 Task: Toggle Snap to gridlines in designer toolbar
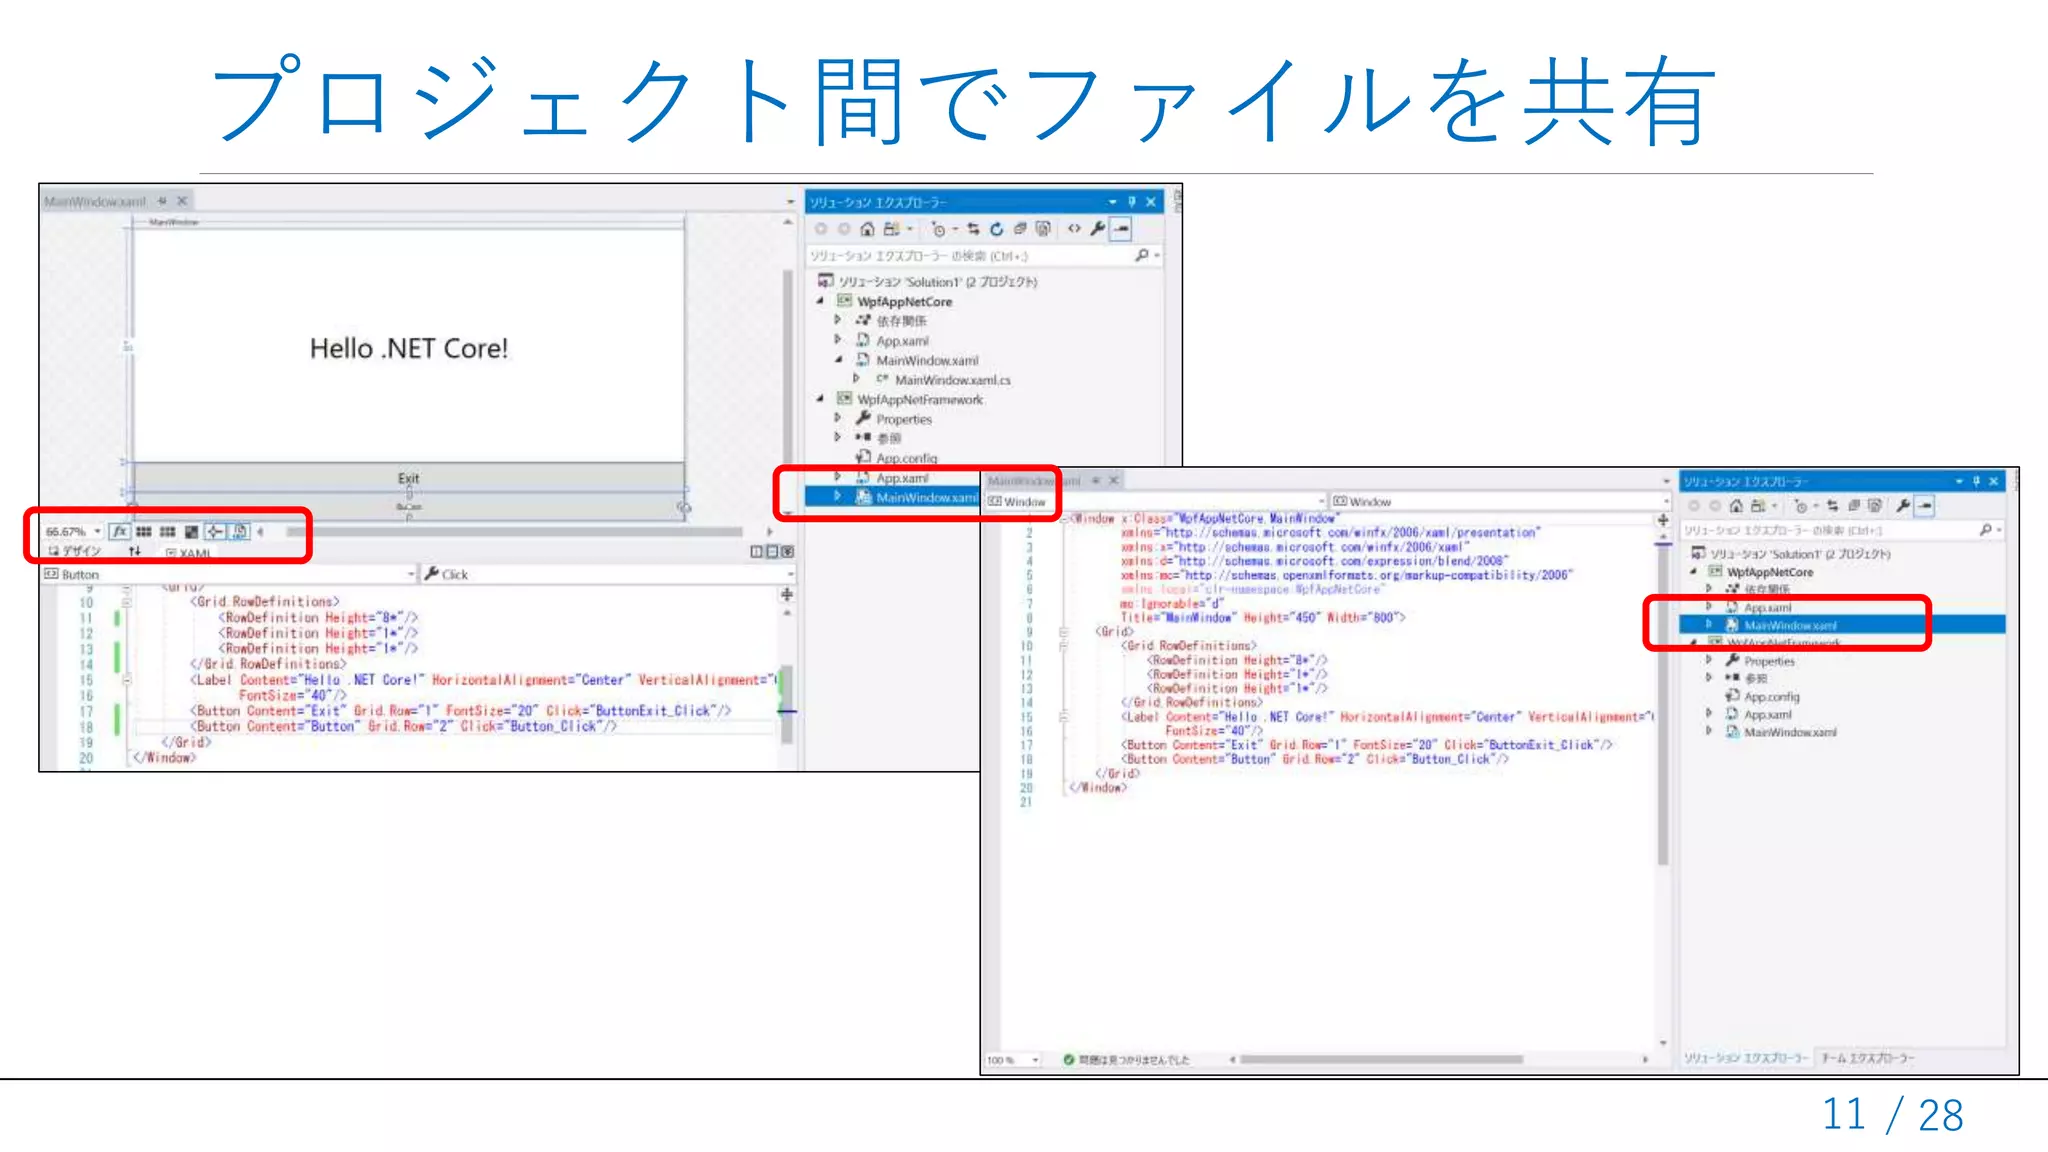pyautogui.click(x=167, y=532)
